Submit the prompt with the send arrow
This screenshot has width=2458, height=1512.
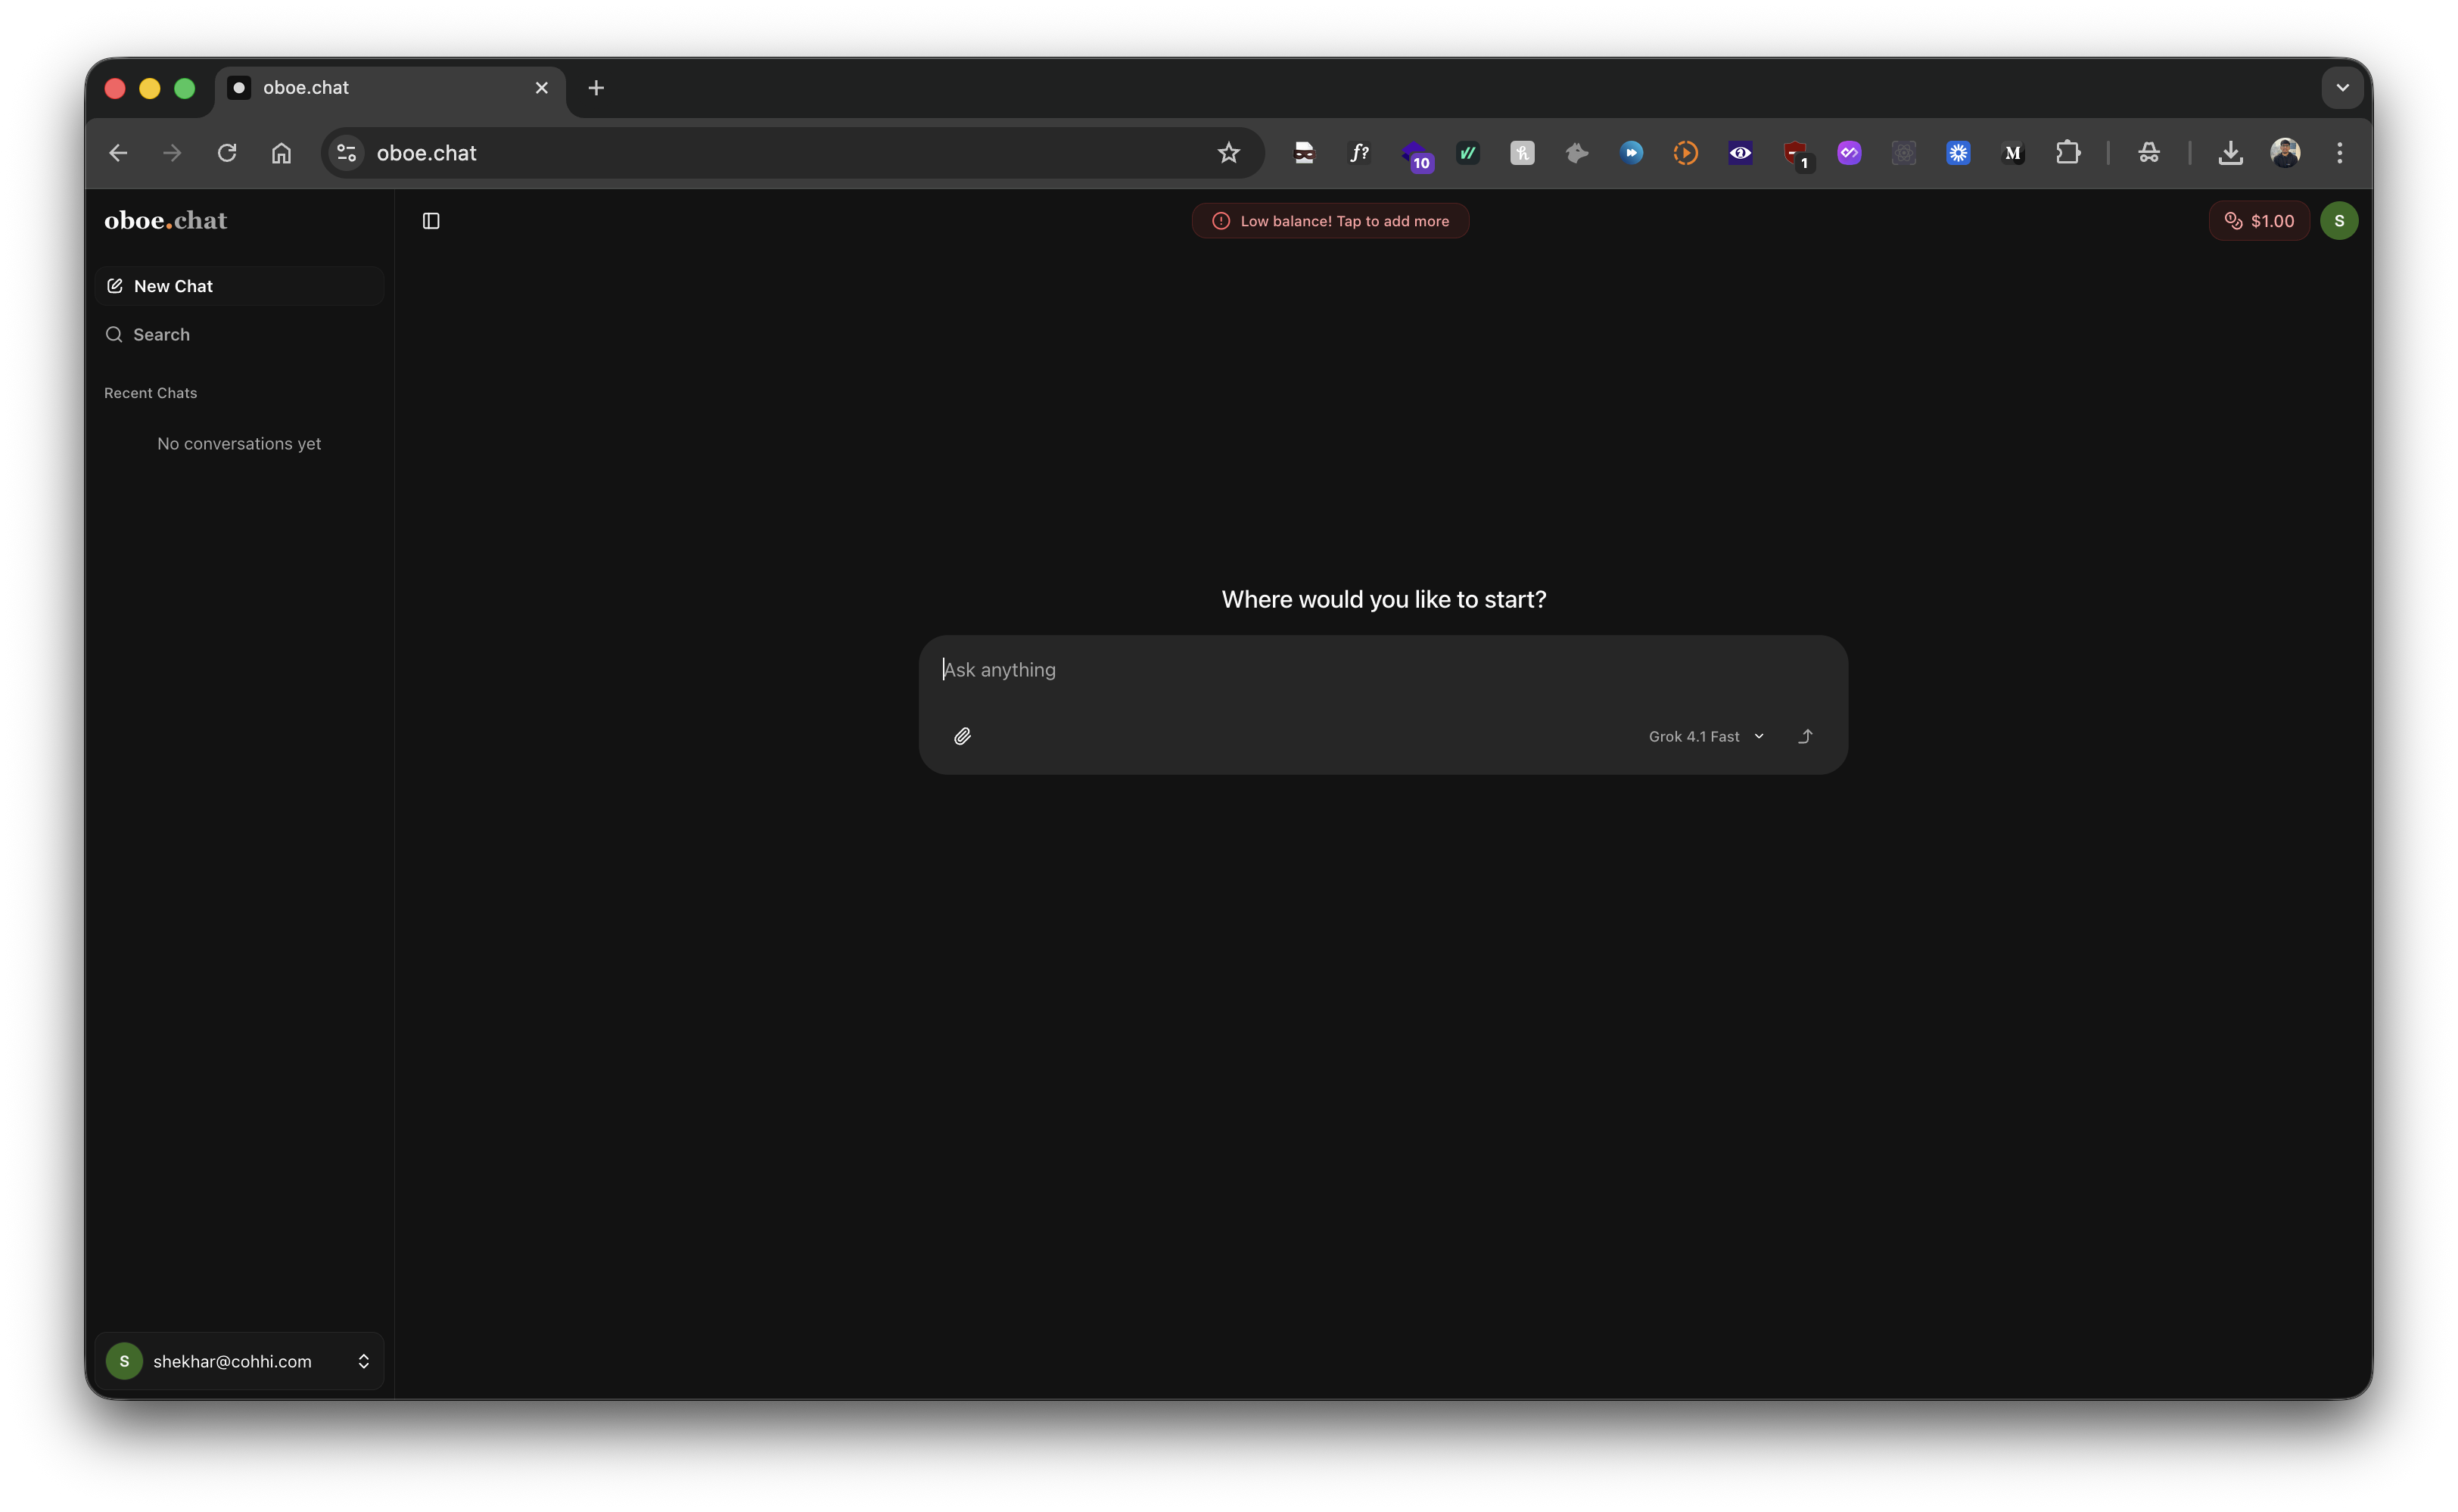[x=1806, y=736]
